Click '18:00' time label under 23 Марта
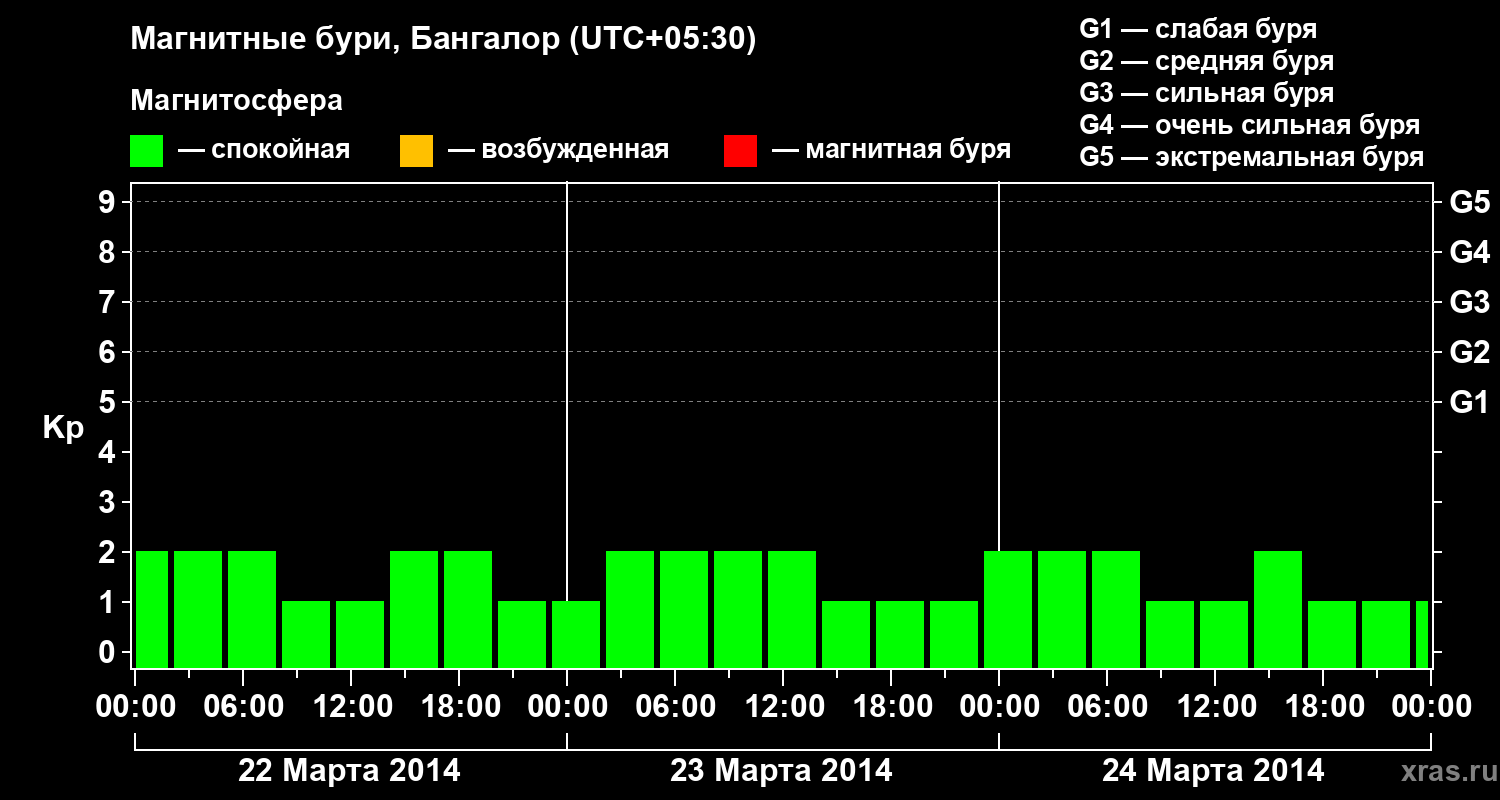The height and width of the screenshot is (800, 1500). tap(891, 707)
